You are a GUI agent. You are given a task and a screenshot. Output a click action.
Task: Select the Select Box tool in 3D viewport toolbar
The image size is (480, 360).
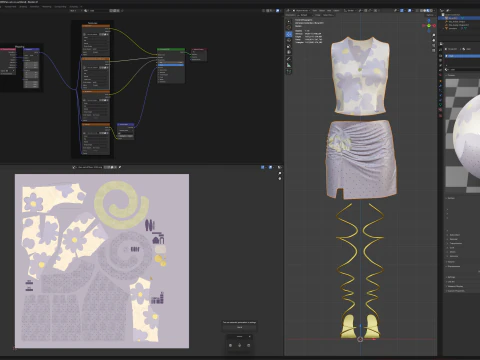click(x=289, y=22)
